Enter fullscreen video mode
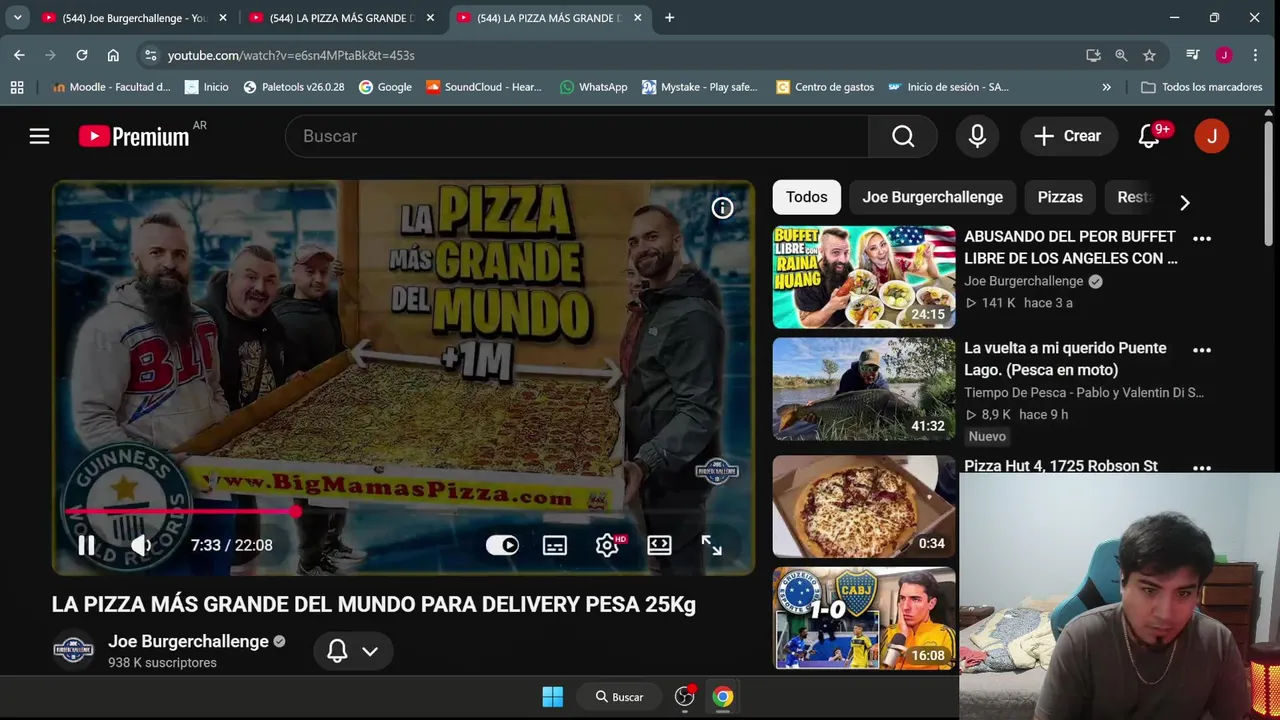The height and width of the screenshot is (720, 1280). [x=711, y=545]
